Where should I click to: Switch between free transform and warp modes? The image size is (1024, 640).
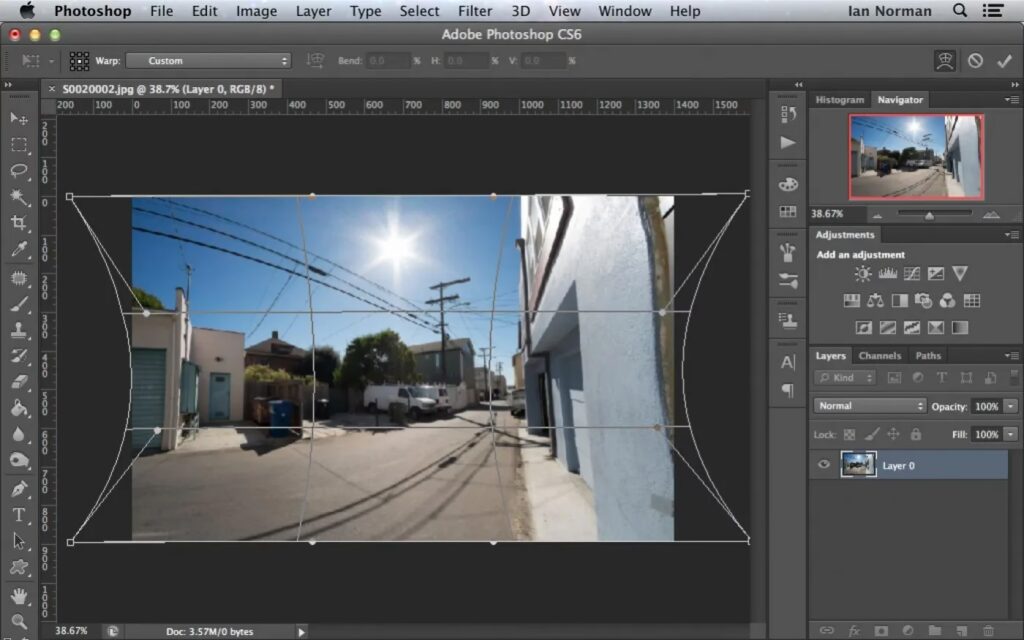click(x=944, y=61)
